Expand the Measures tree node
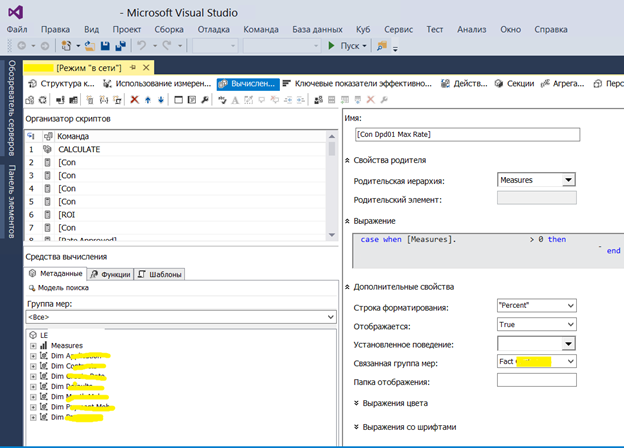The image size is (624, 448). [x=33, y=346]
